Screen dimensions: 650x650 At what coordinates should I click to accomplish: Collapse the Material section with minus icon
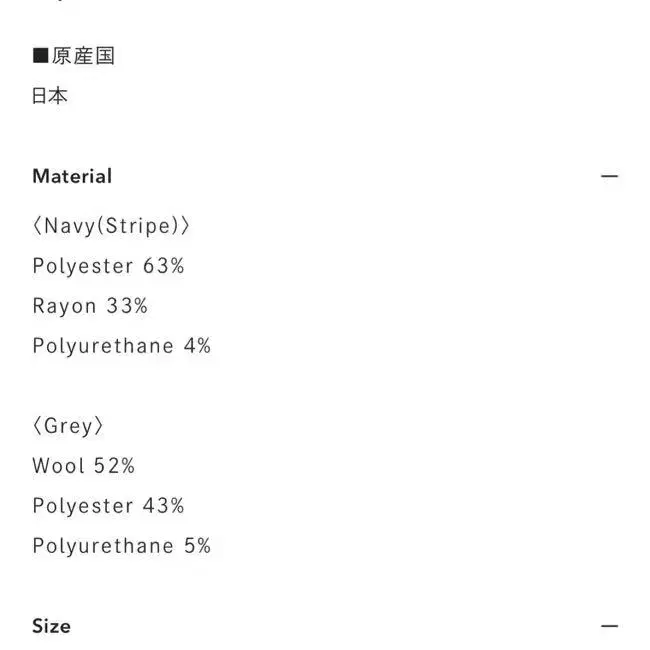tap(609, 176)
